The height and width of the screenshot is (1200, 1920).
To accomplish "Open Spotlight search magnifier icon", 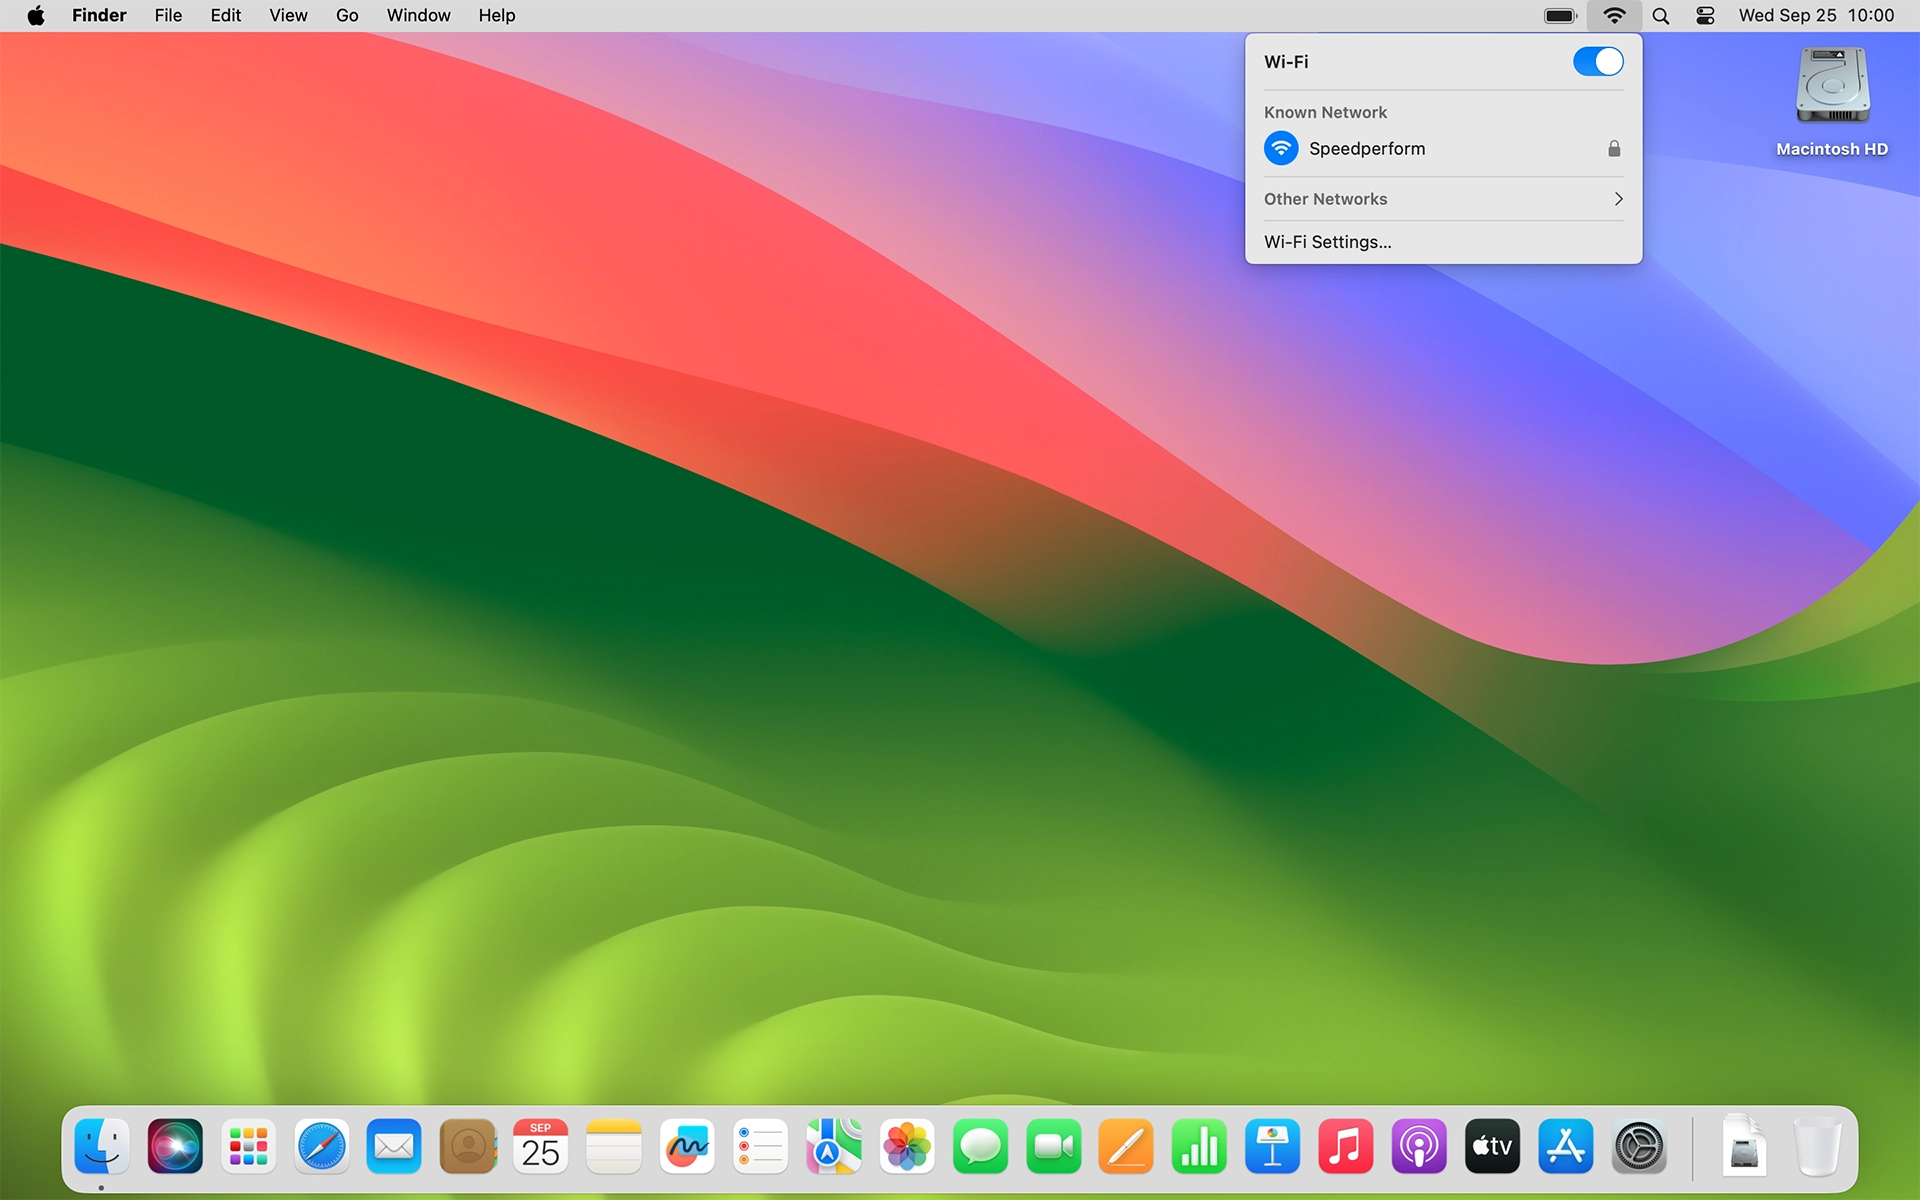I will tap(1661, 16).
